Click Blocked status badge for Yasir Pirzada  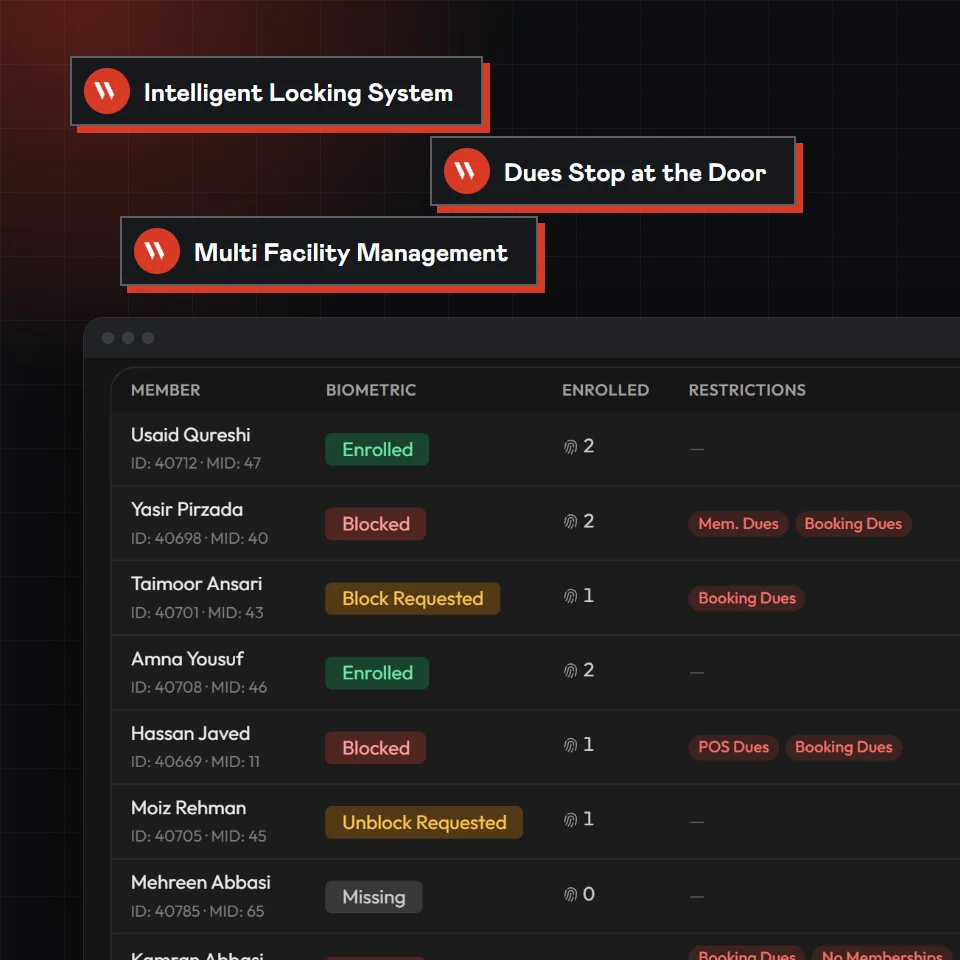(x=375, y=524)
